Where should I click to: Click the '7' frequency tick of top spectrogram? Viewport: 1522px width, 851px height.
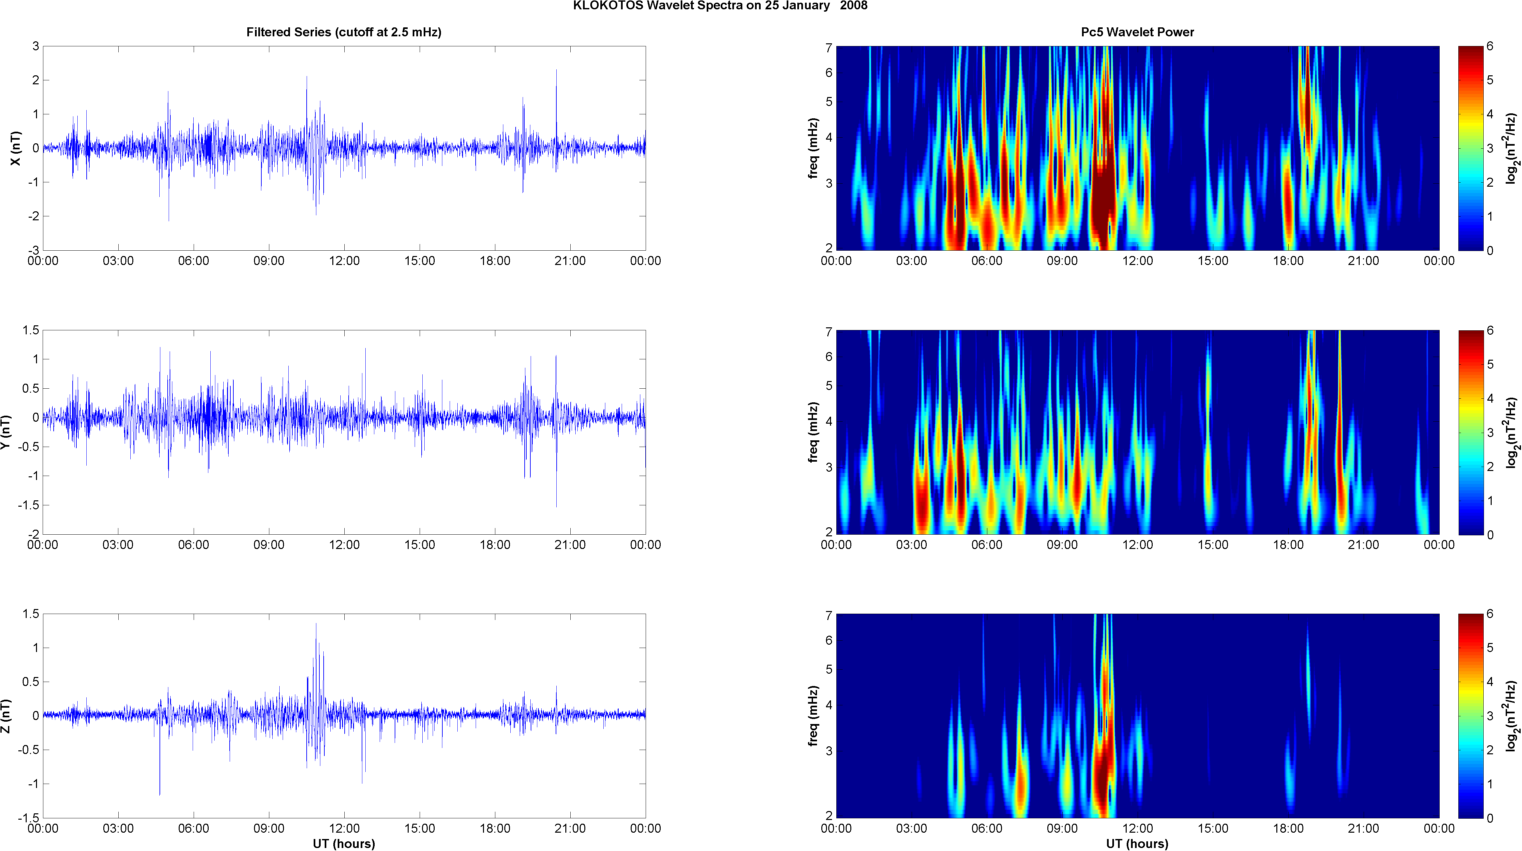click(829, 47)
